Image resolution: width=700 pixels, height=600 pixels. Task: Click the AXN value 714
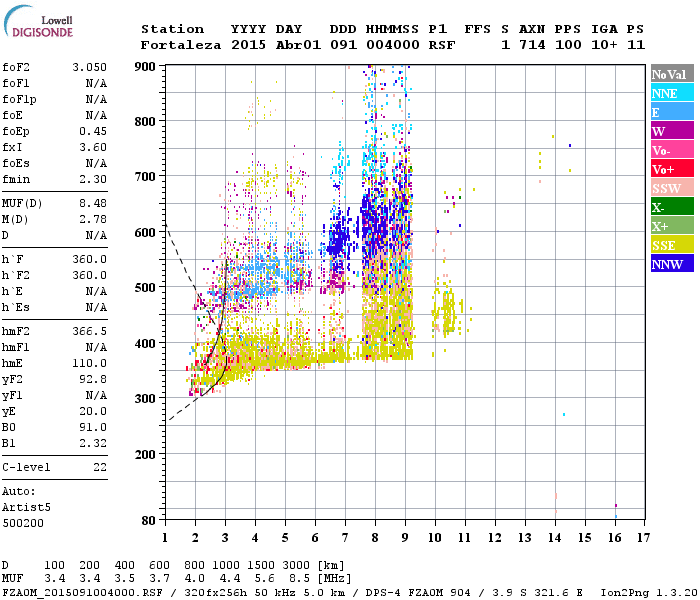[x=532, y=45]
